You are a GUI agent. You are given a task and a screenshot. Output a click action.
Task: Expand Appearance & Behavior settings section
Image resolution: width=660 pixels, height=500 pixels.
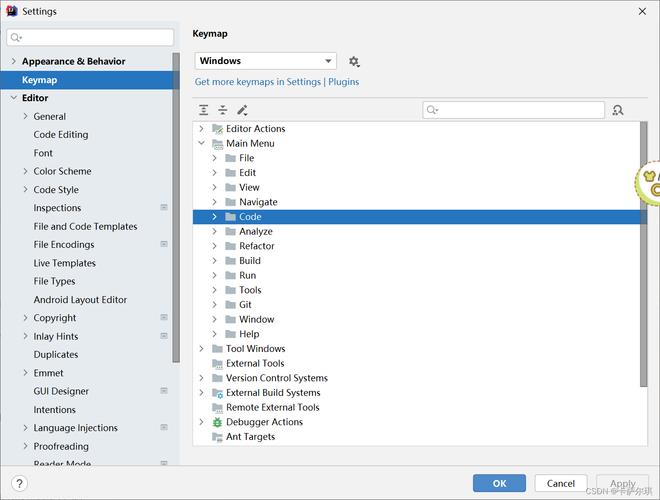tap(13, 61)
